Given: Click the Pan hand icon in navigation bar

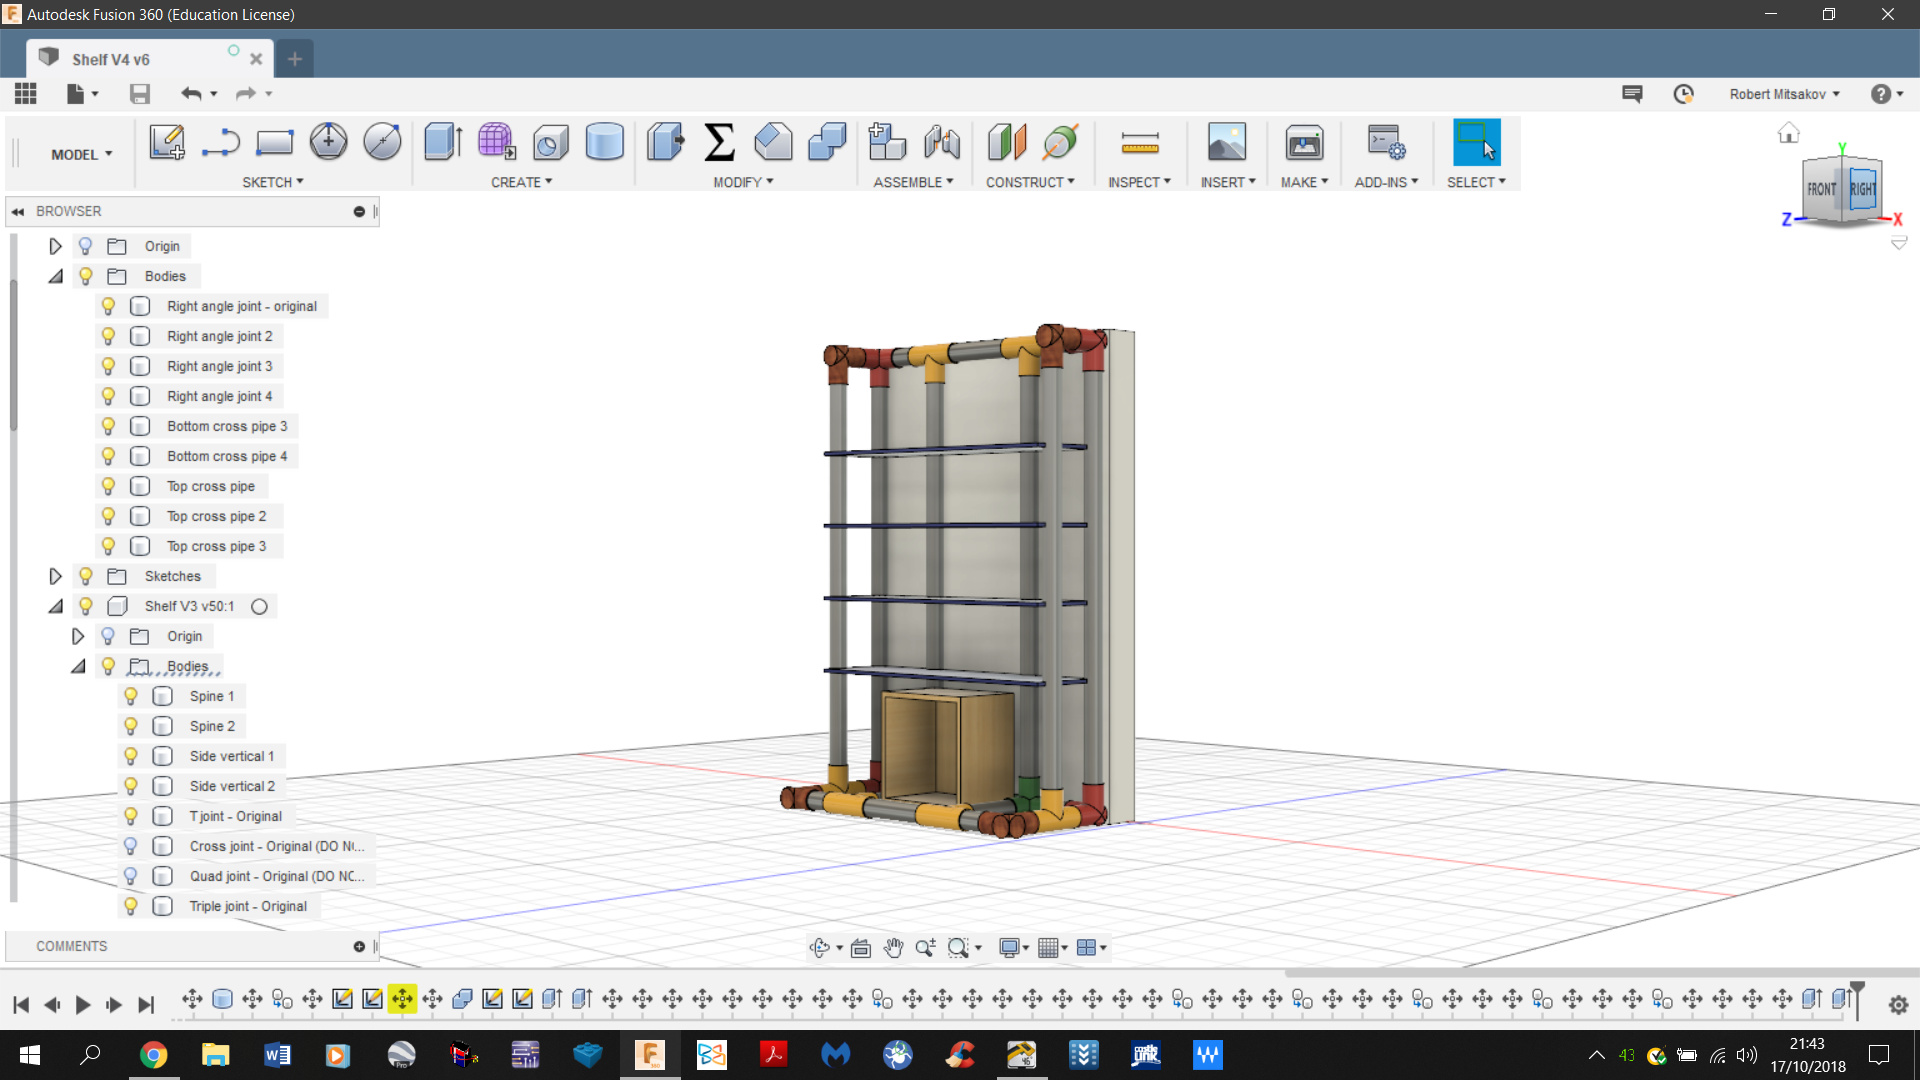Looking at the screenshot, I should (x=893, y=948).
